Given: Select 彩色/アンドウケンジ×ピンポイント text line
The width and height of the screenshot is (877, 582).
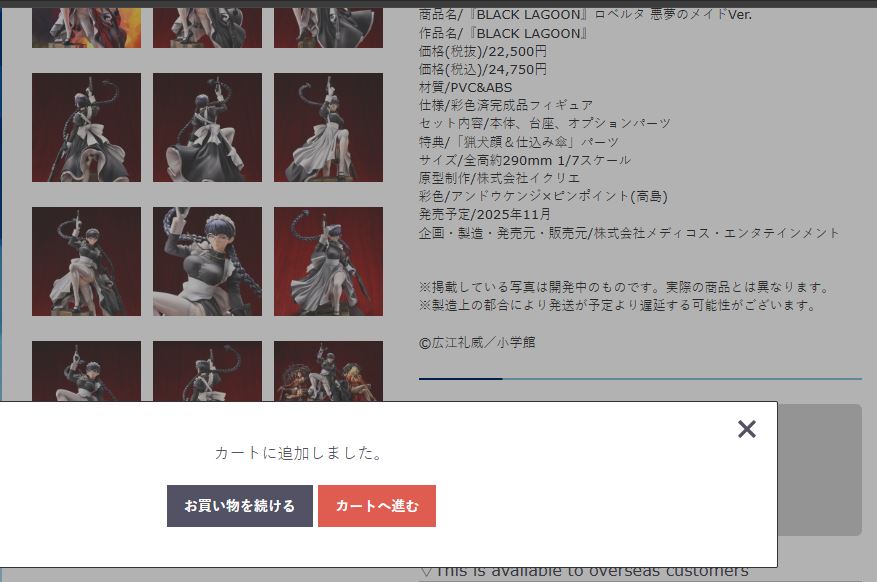Looking at the screenshot, I should 543,196.
